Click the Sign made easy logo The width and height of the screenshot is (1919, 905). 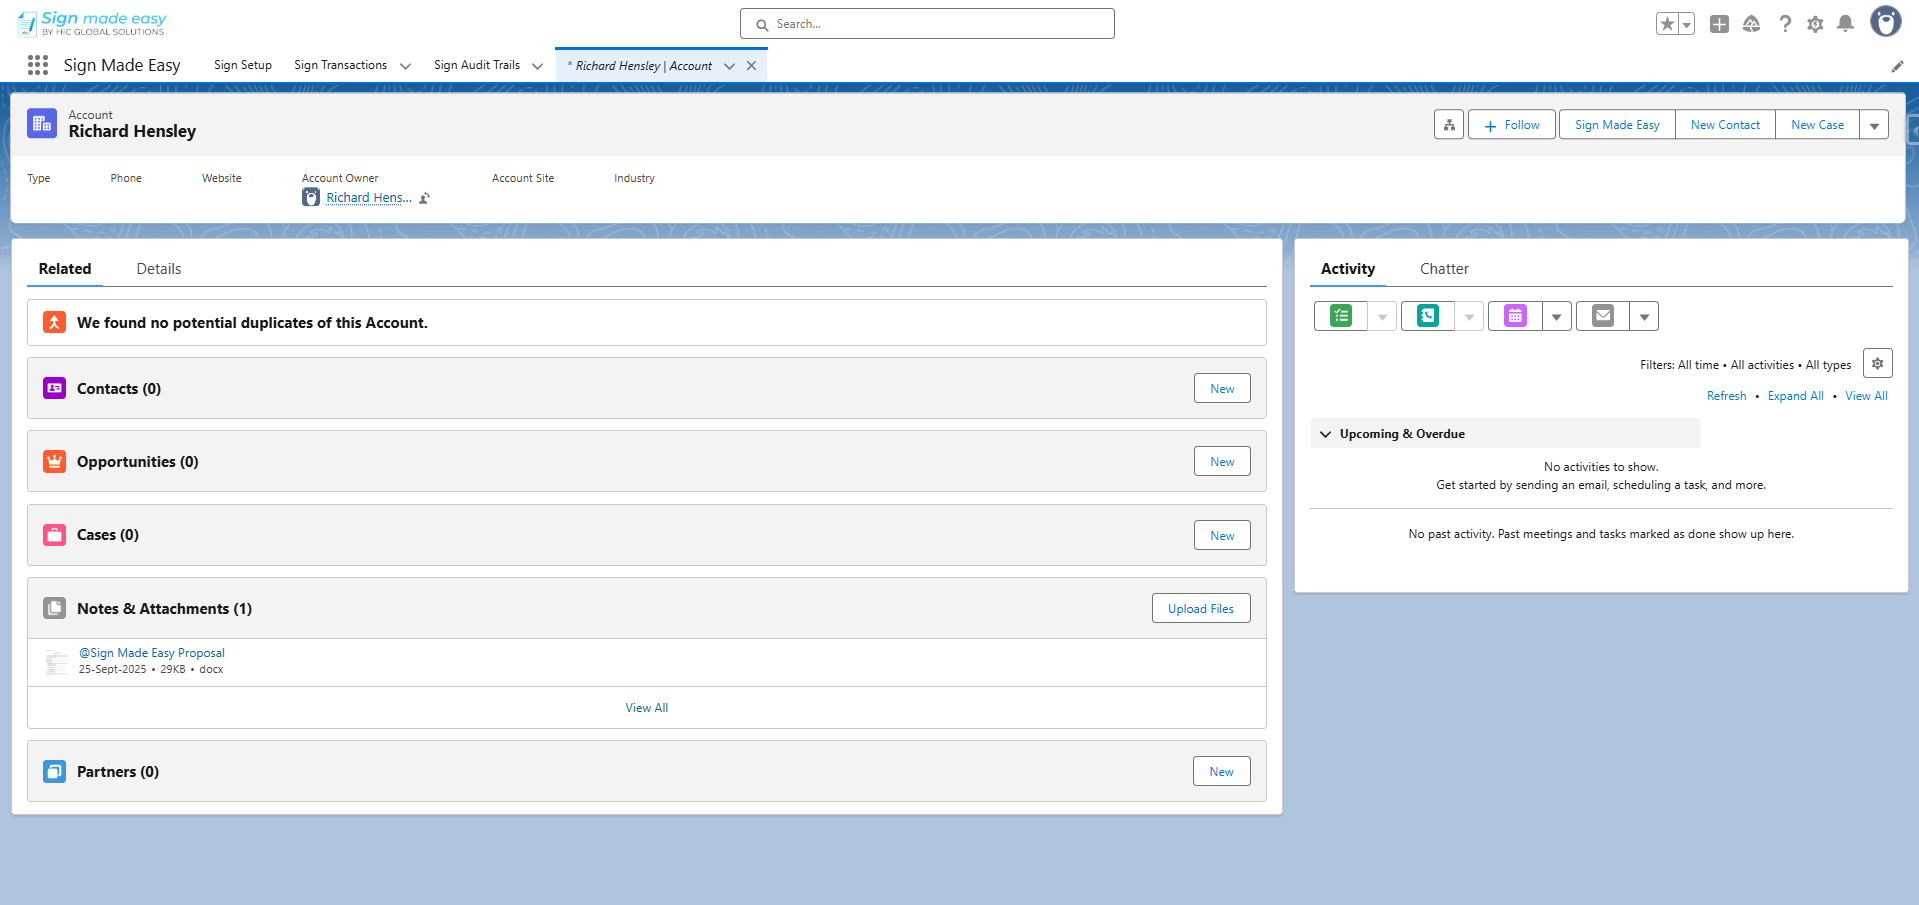tap(92, 23)
